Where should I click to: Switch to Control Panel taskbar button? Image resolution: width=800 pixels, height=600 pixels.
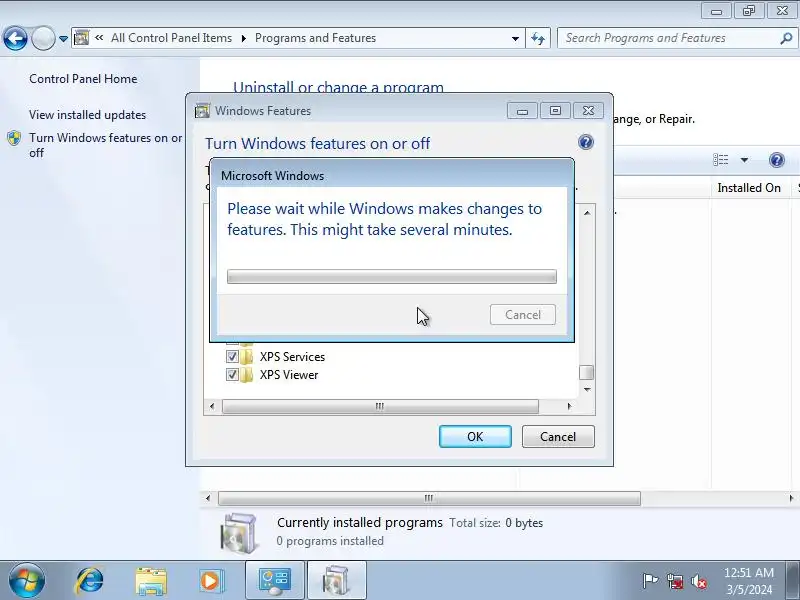(275, 581)
